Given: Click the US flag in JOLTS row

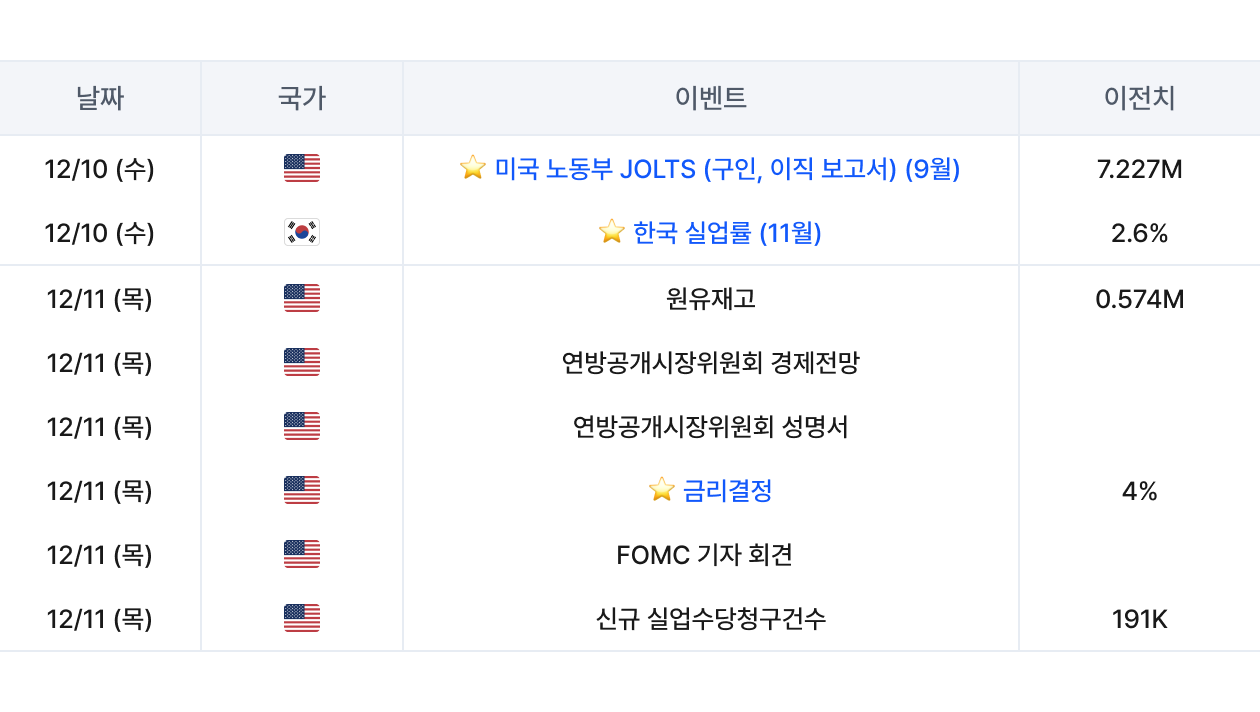Looking at the screenshot, I should [301, 169].
